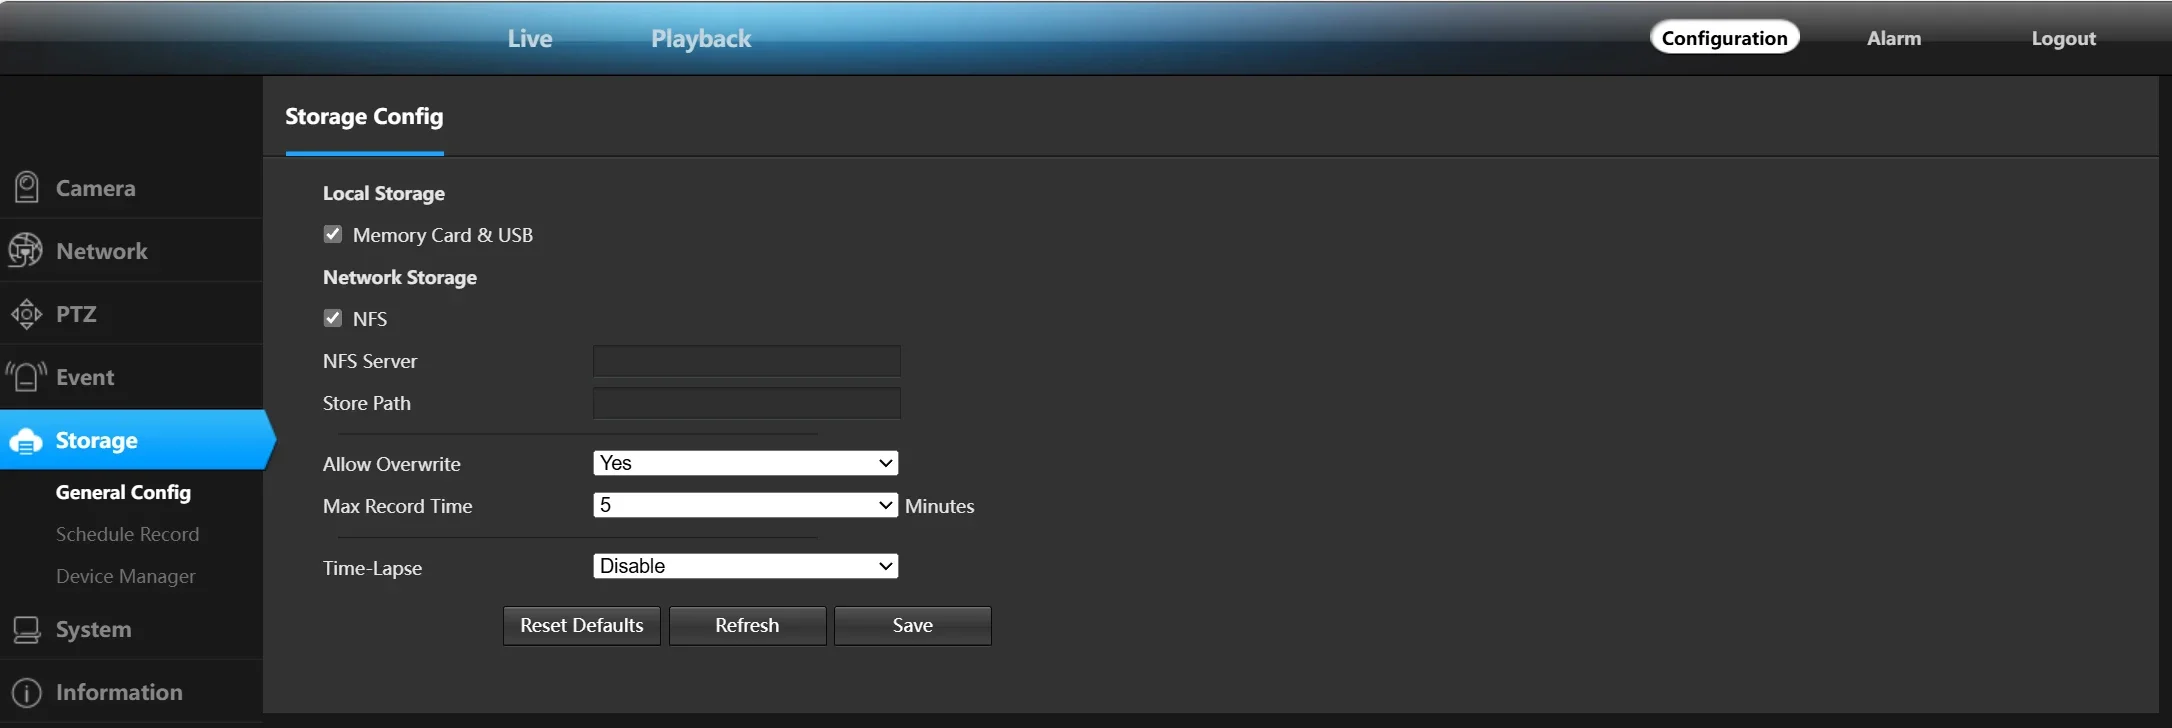Image resolution: width=2172 pixels, height=728 pixels.
Task: Expand the Time-Lapse dropdown
Action: (746, 566)
